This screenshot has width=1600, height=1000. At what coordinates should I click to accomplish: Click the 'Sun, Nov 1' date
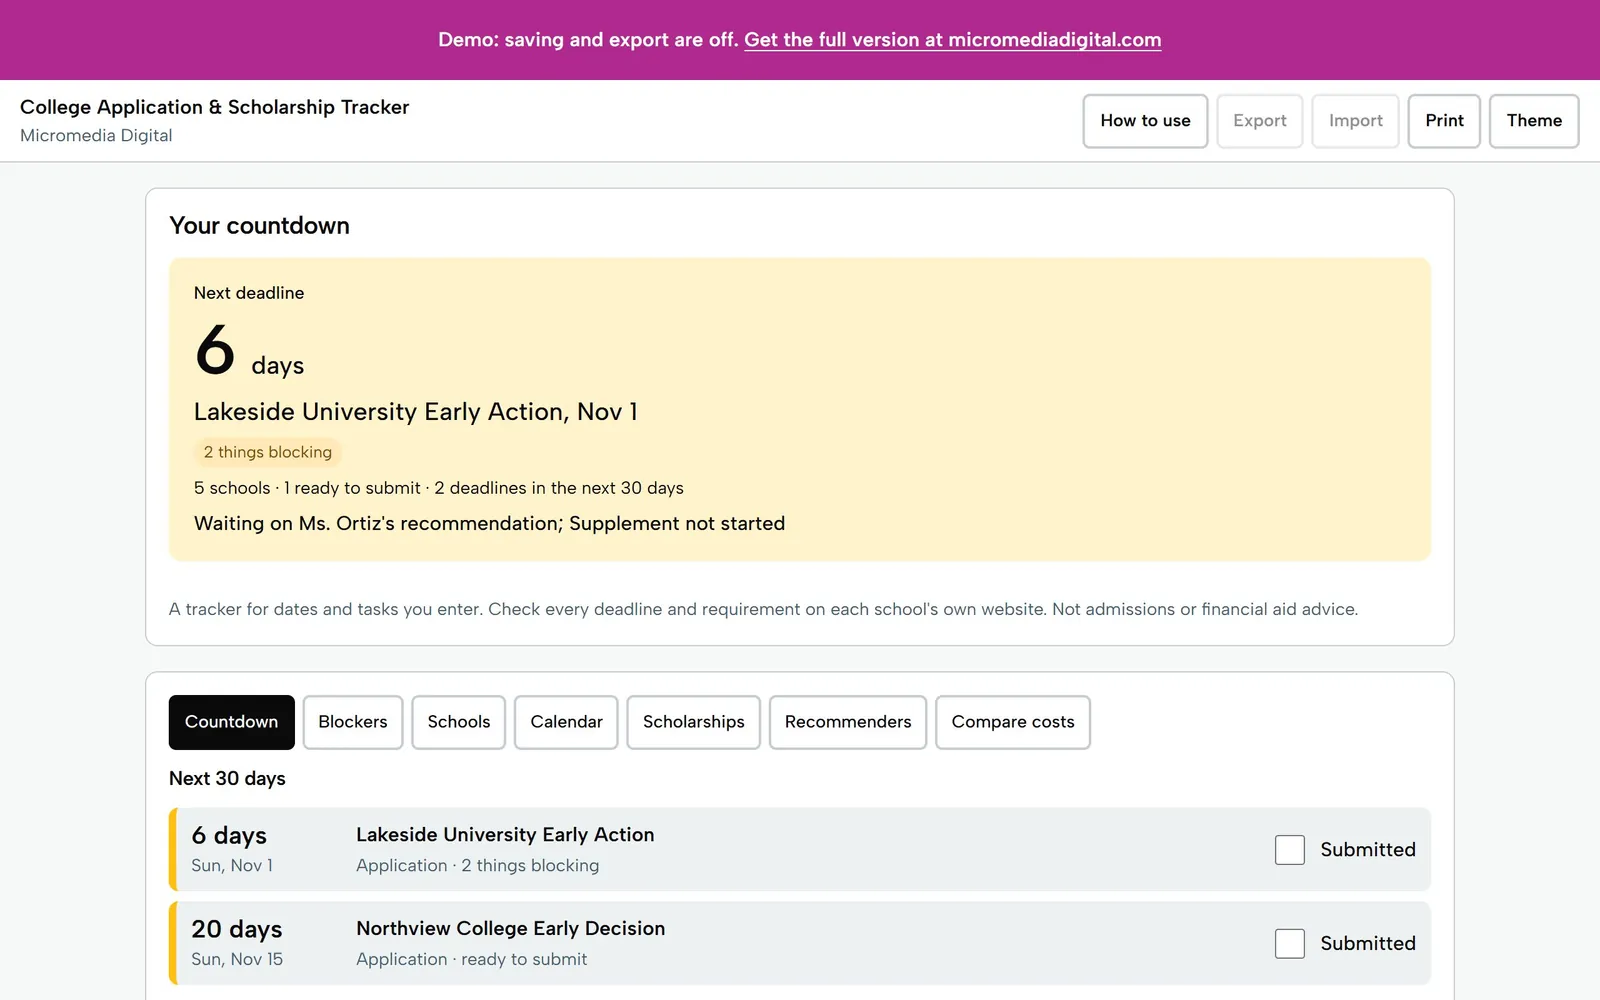coord(232,866)
